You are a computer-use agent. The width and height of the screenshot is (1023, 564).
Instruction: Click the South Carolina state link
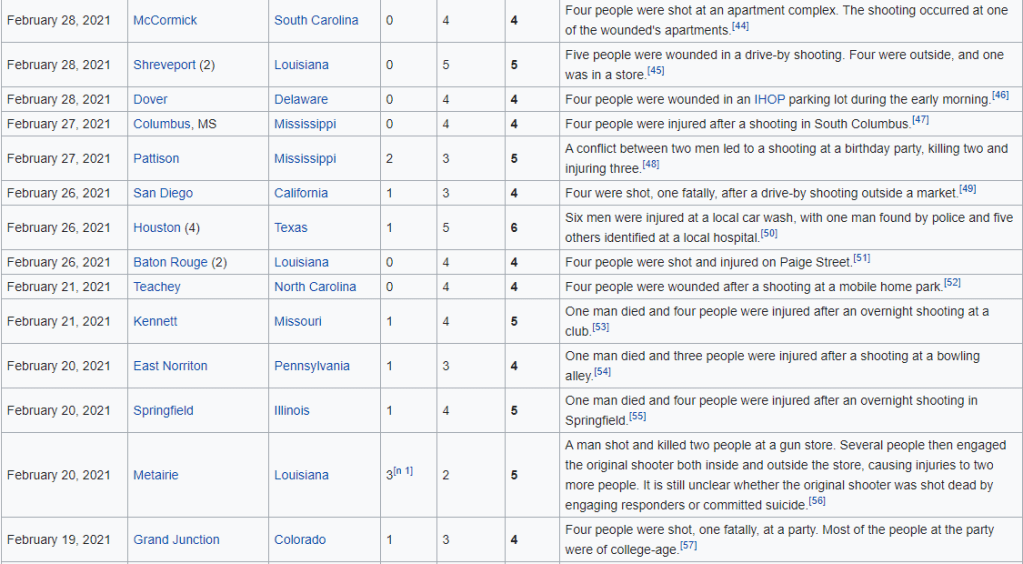pyautogui.click(x=316, y=20)
